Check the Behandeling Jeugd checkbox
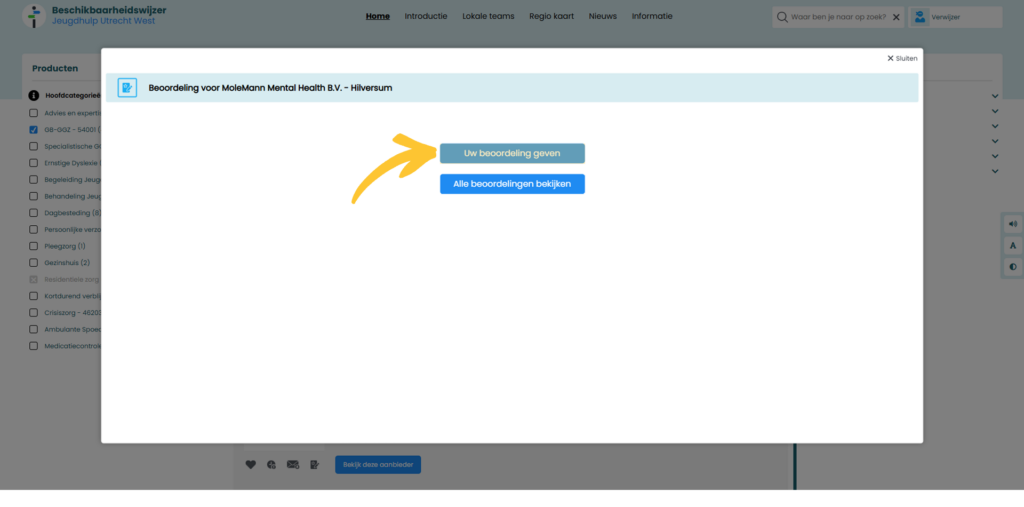 point(33,196)
